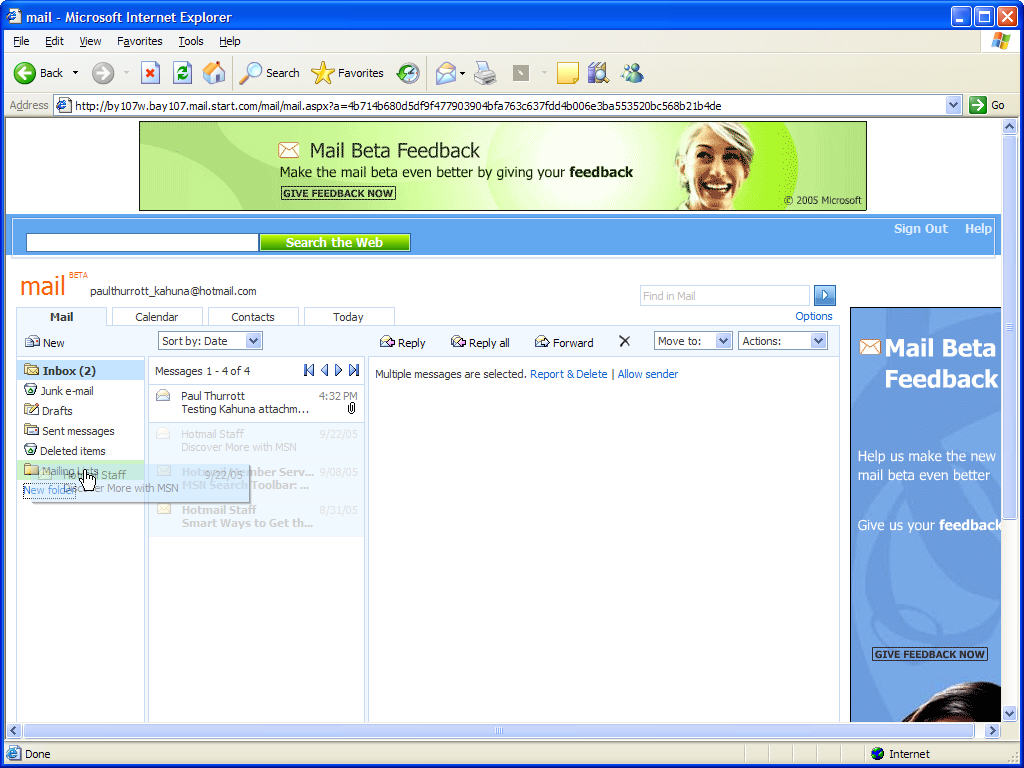1024x768 pixels.
Task: Go to the next page of messages
Action: (x=338, y=370)
